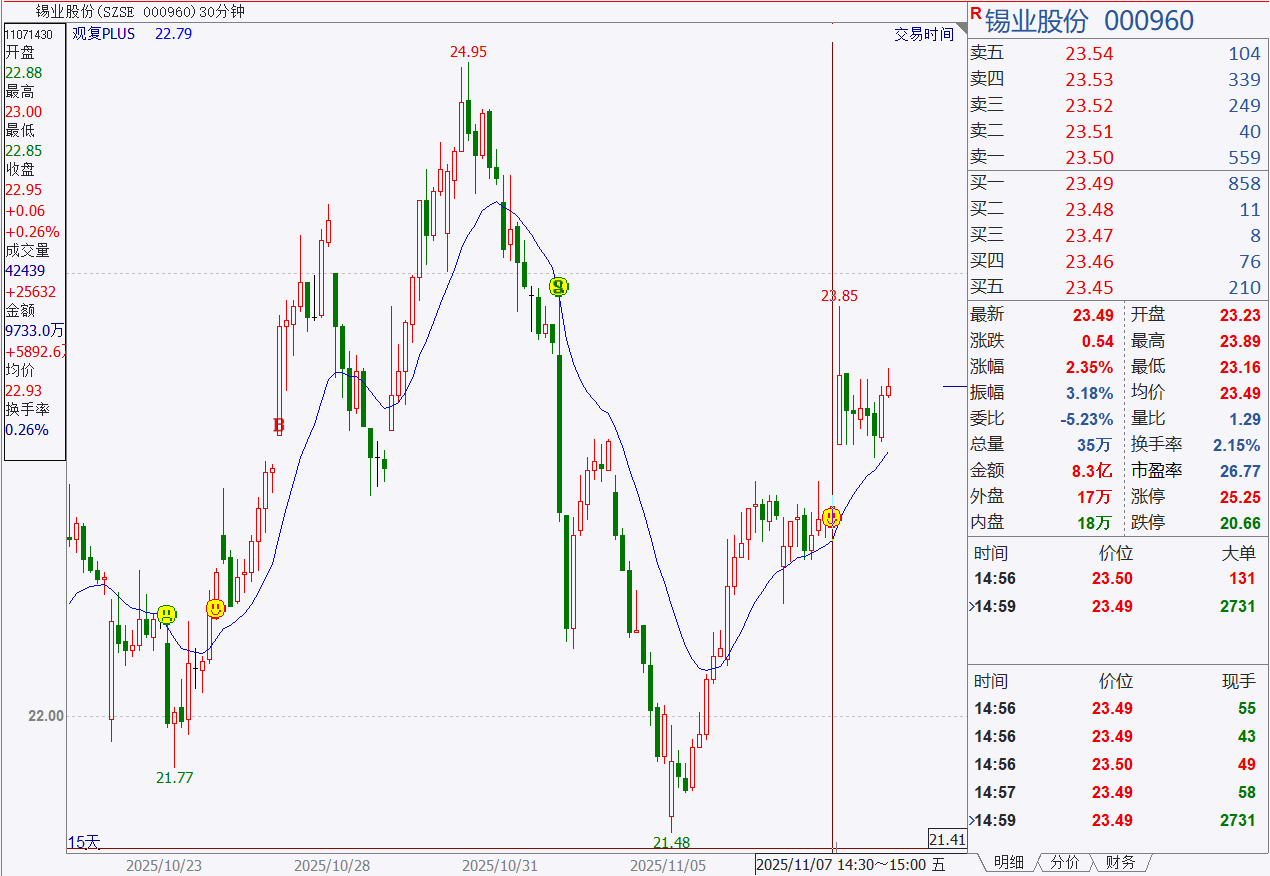Click the red 'B' buy signal marker

(x=279, y=426)
